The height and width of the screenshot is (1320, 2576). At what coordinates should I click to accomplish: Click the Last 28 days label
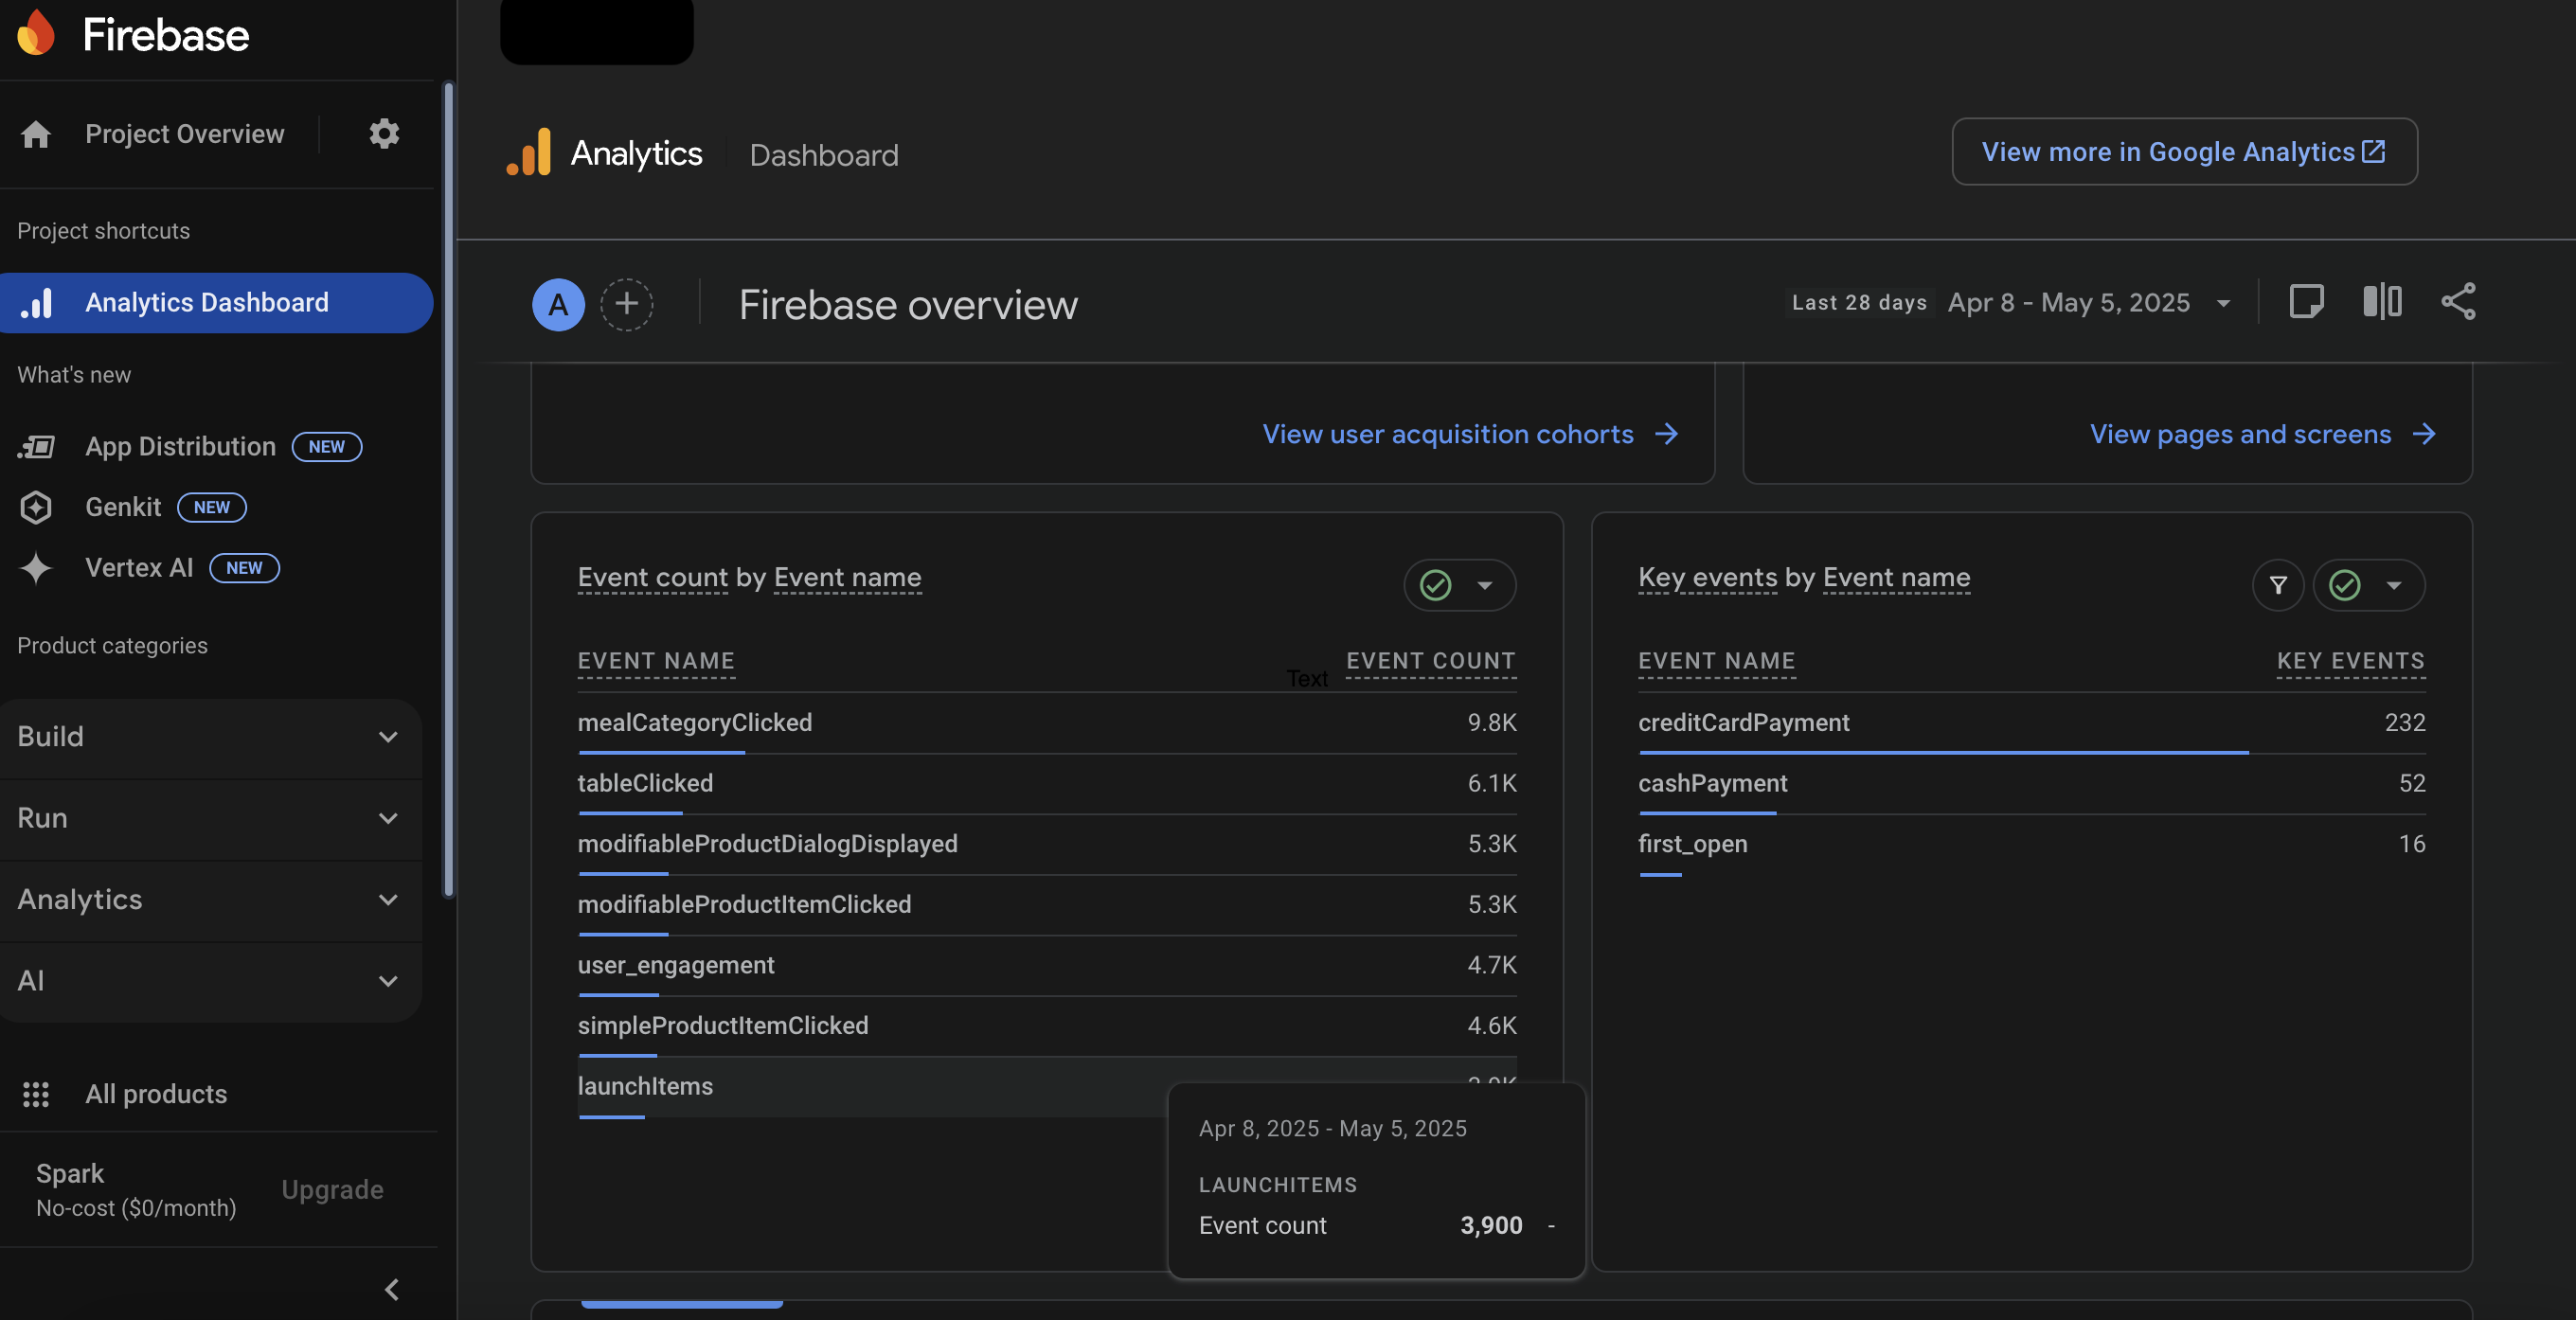[x=1859, y=303]
